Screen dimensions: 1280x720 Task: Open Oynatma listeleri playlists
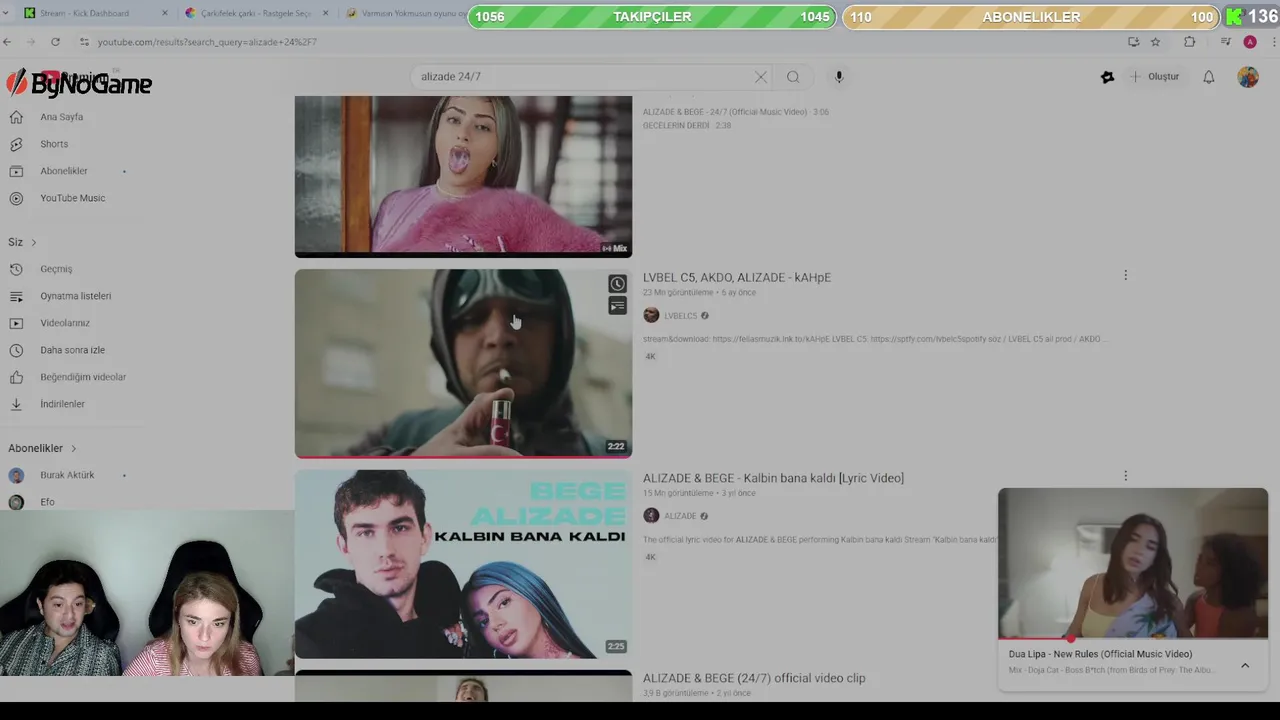click(x=75, y=296)
